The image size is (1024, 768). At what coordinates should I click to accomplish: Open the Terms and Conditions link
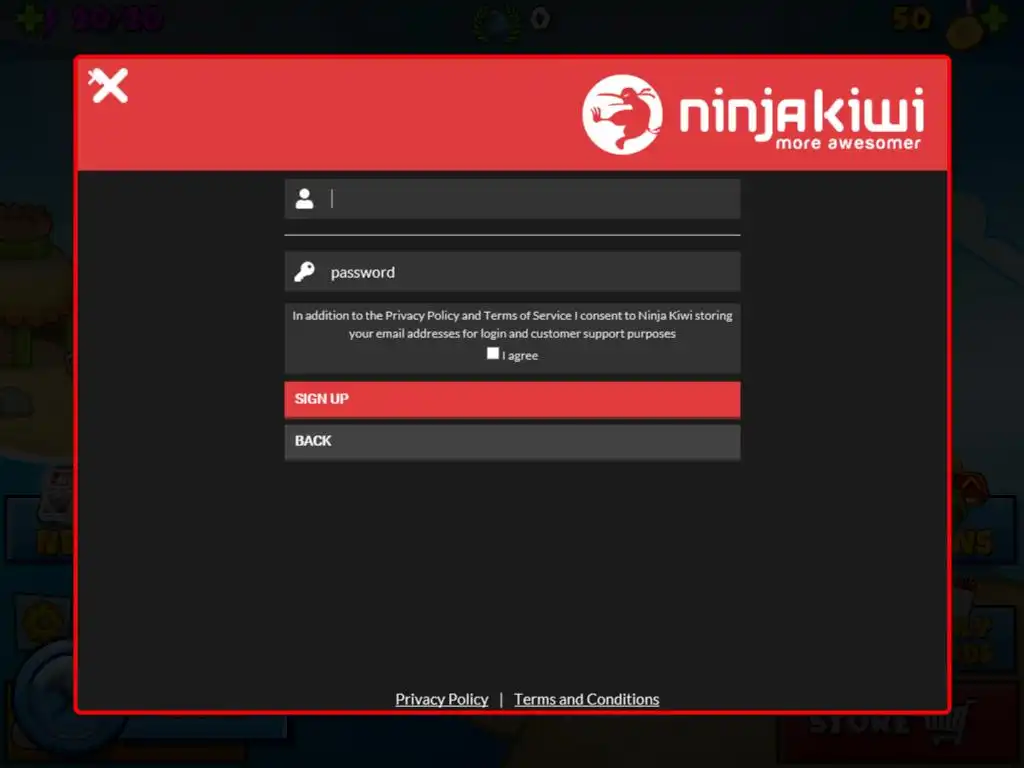point(586,699)
